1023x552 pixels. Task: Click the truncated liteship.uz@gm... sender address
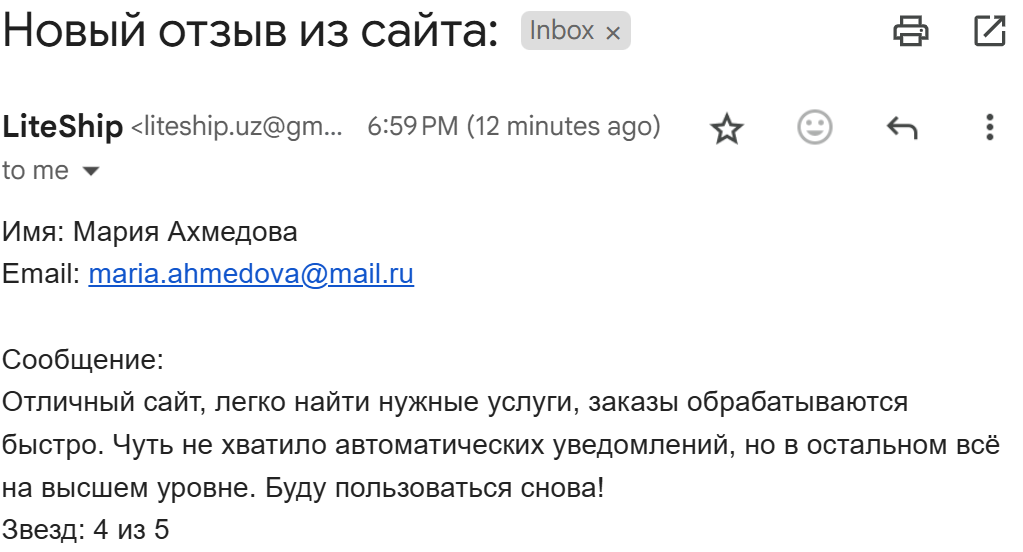(237, 127)
